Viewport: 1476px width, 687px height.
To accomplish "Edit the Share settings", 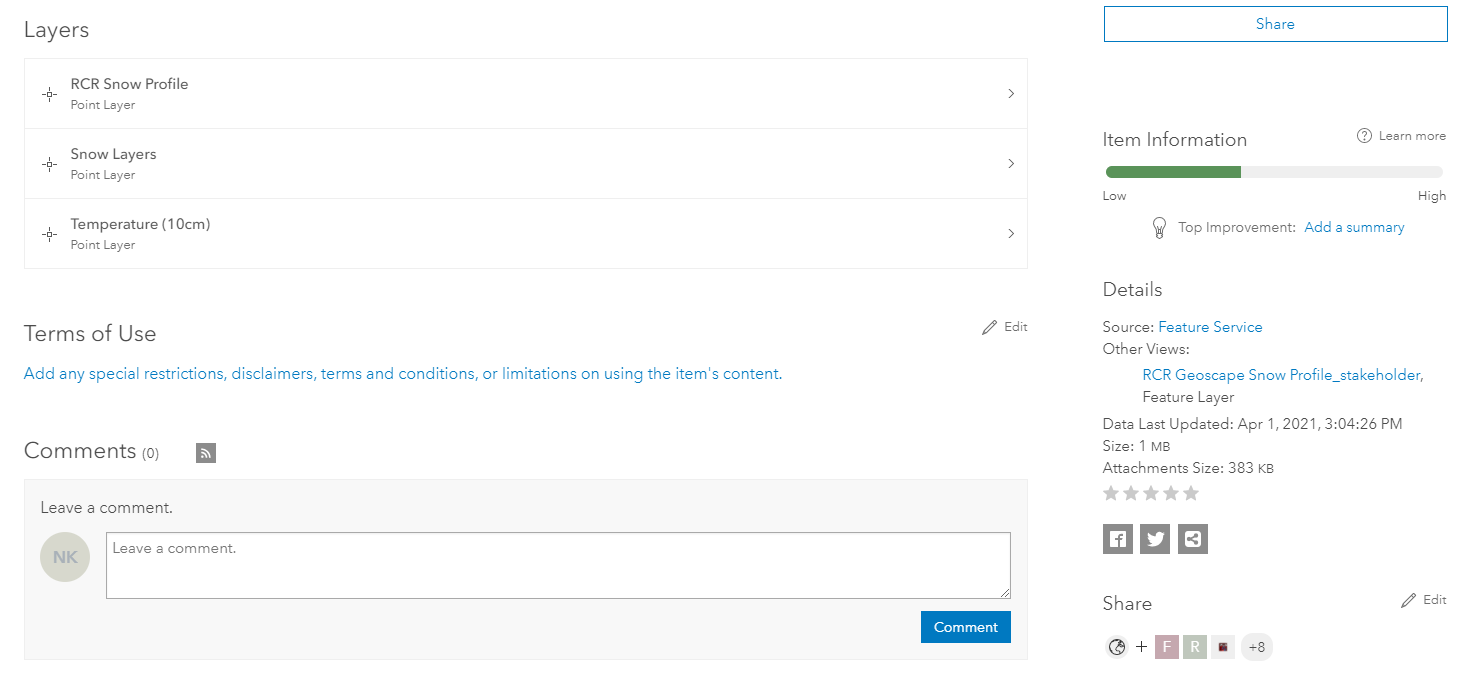I will coord(1423,599).
